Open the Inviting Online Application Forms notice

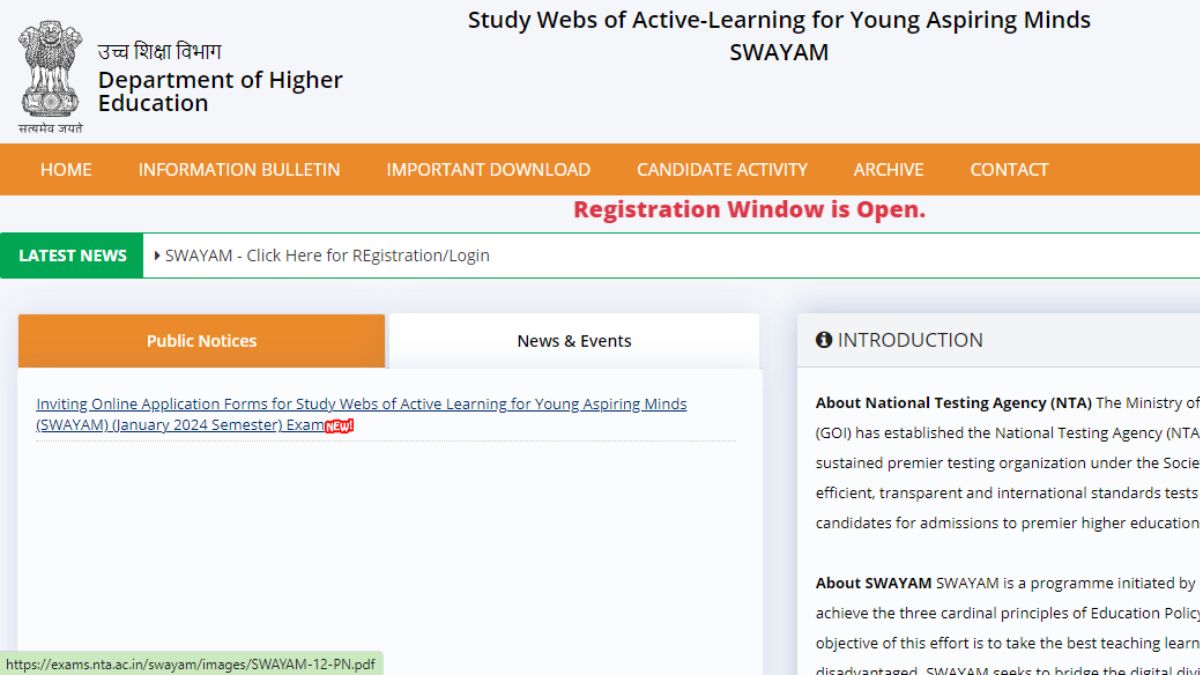(x=361, y=405)
